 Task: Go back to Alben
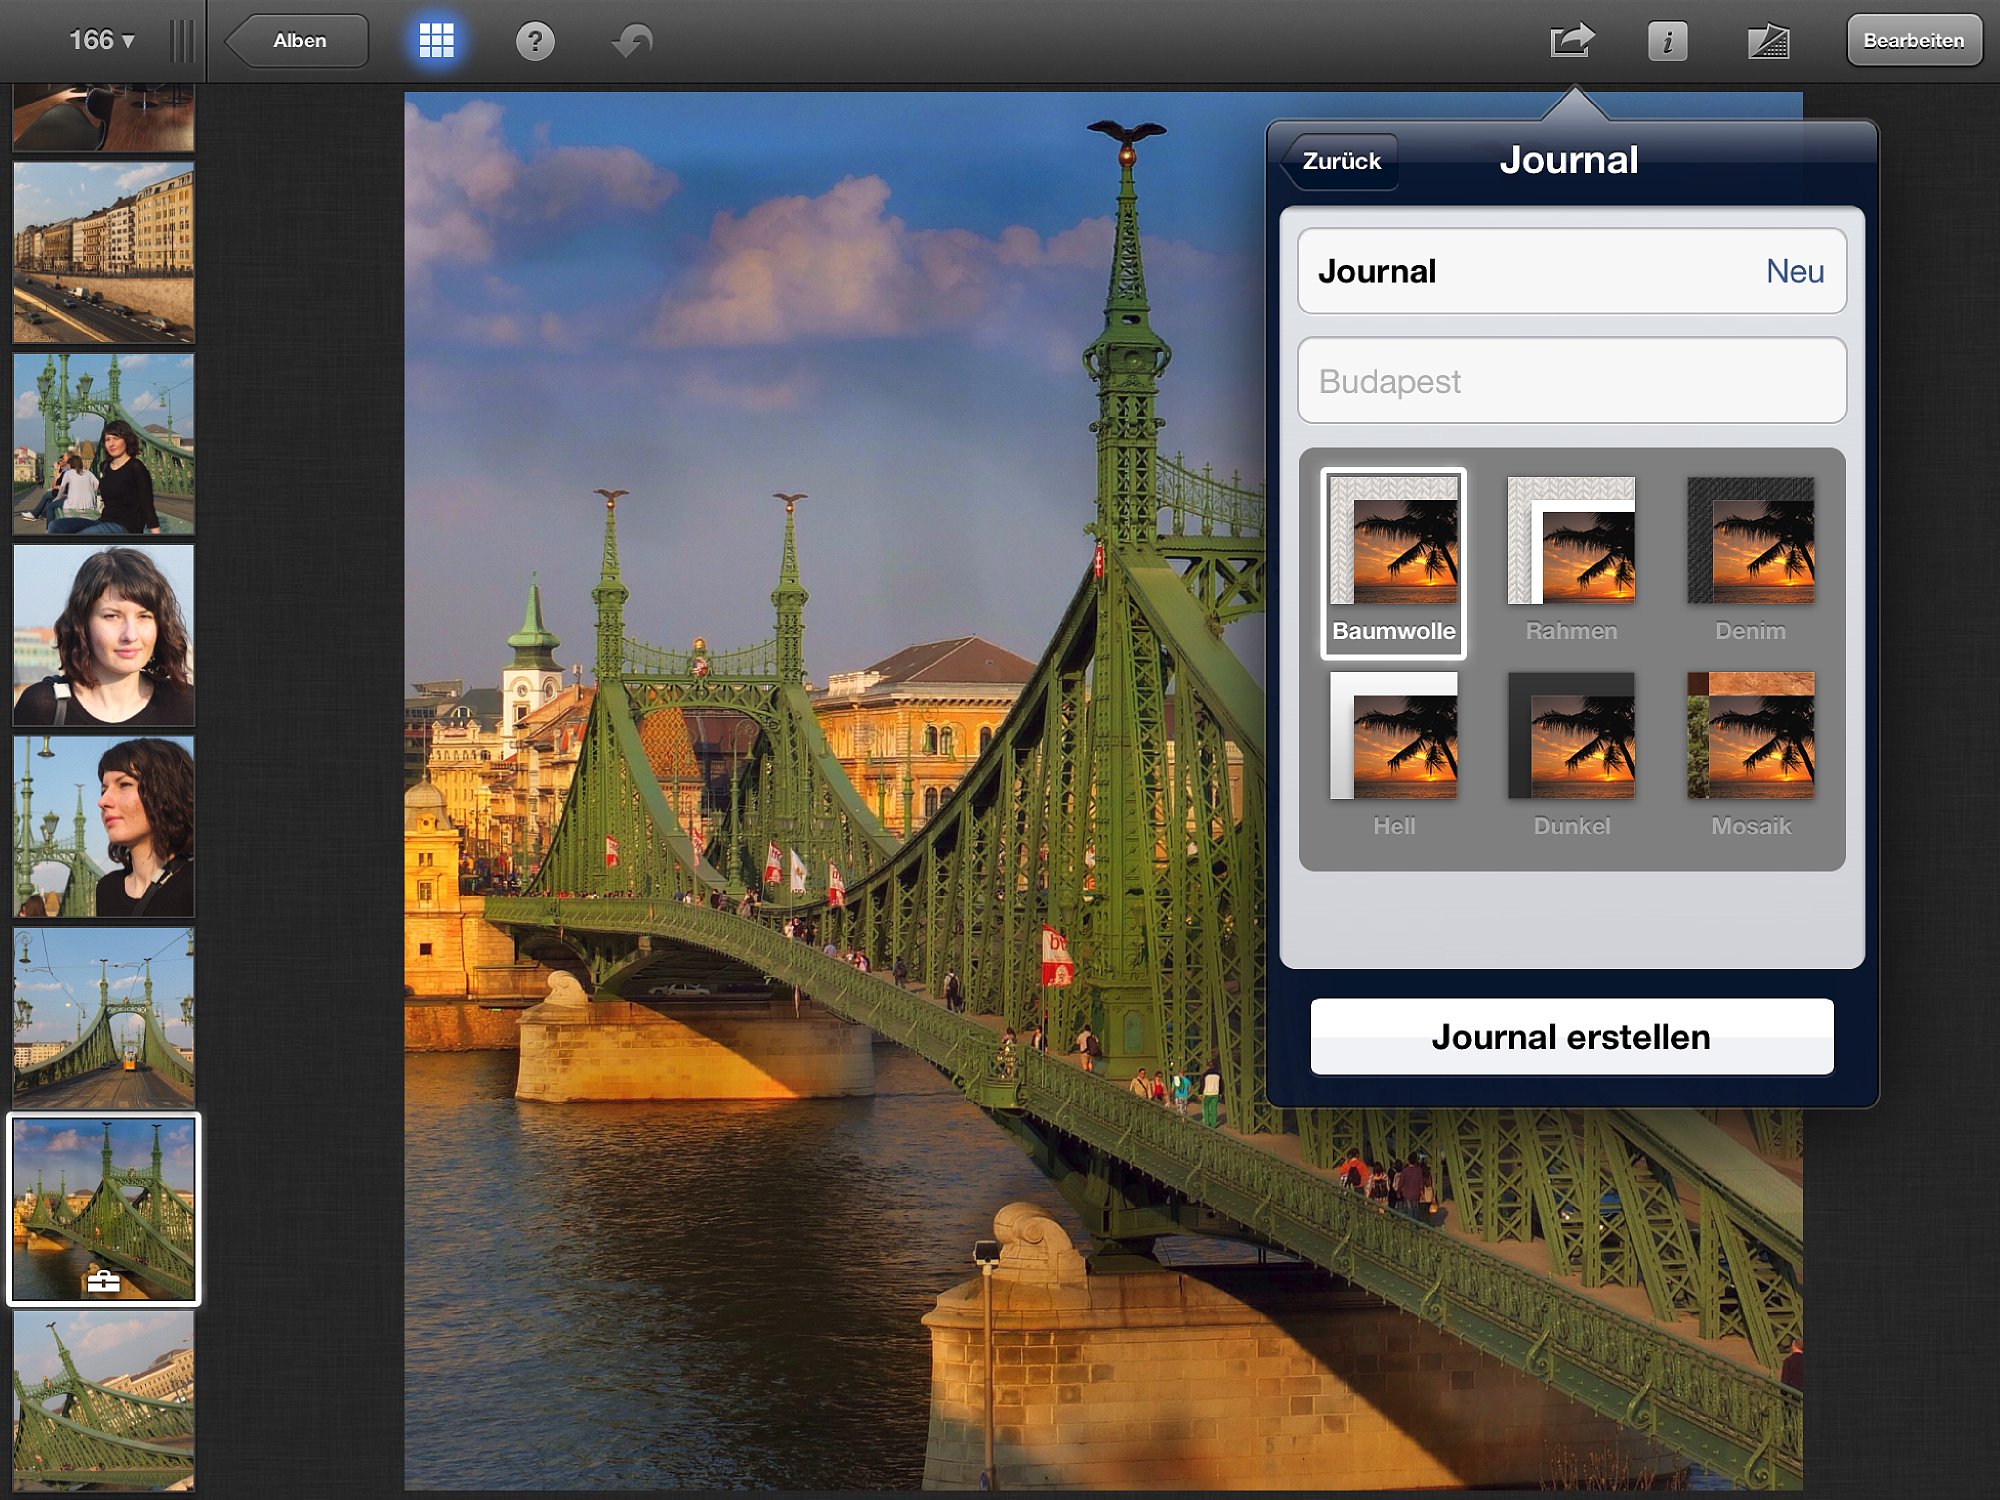[297, 41]
